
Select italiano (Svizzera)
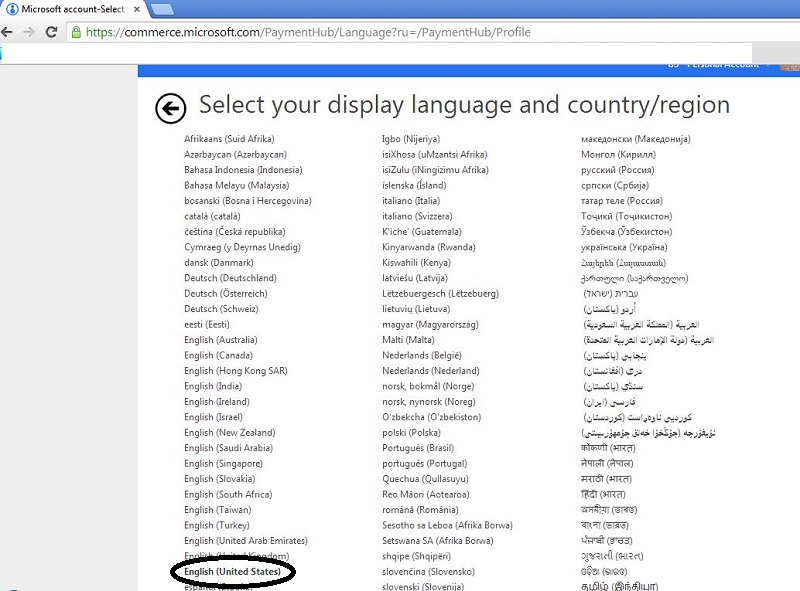(x=417, y=216)
